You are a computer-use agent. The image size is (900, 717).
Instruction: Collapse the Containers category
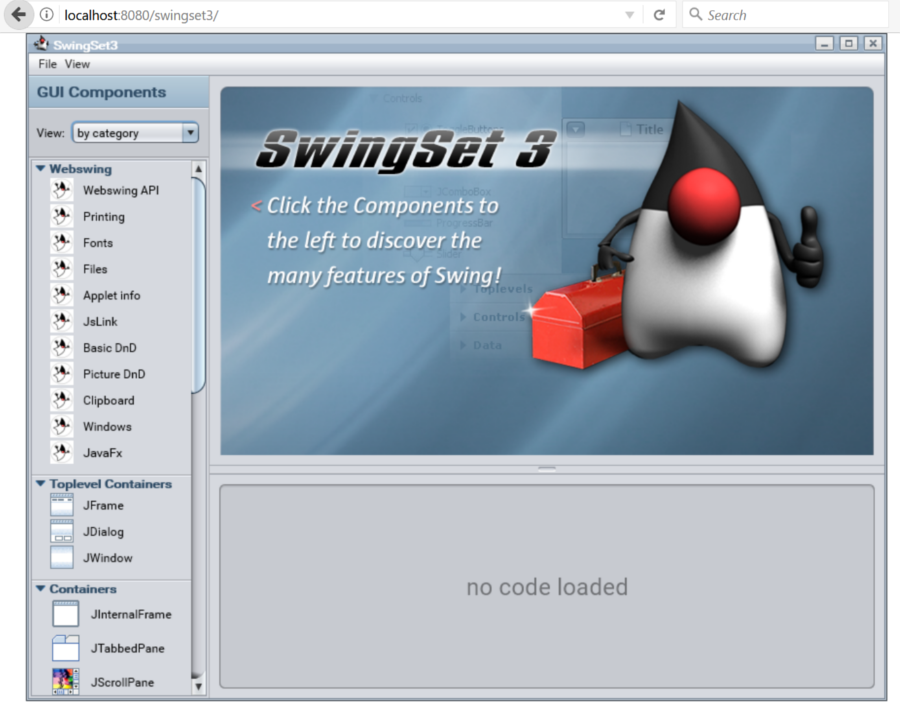click(41, 589)
